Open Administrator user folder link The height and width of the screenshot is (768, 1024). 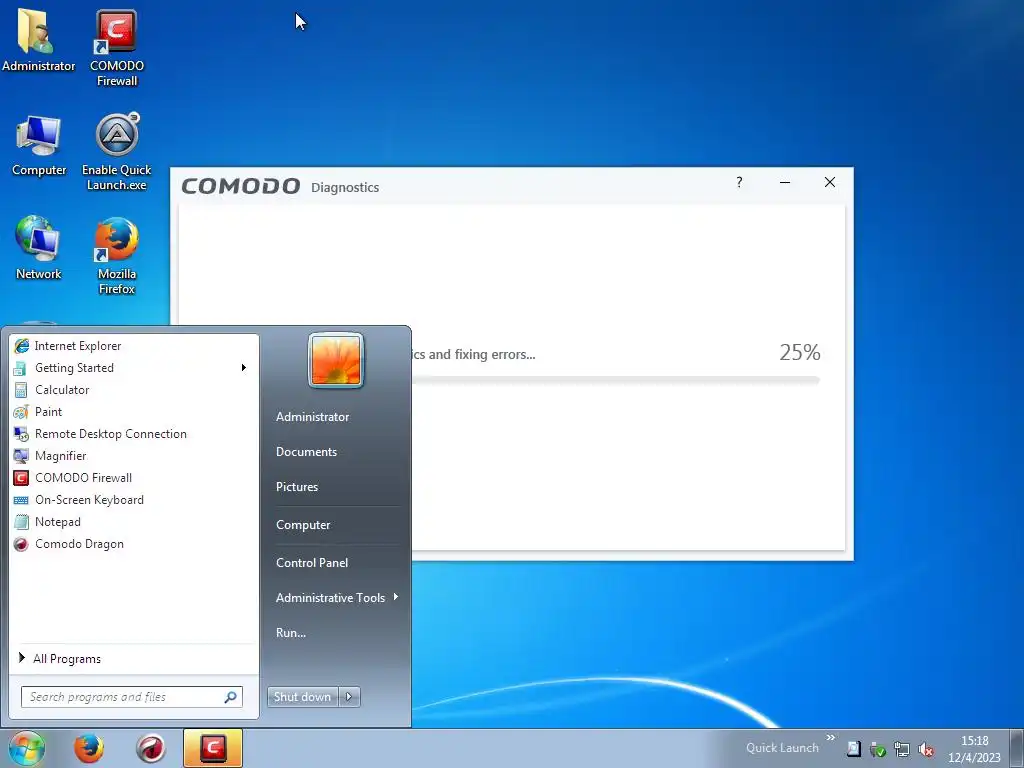point(312,417)
